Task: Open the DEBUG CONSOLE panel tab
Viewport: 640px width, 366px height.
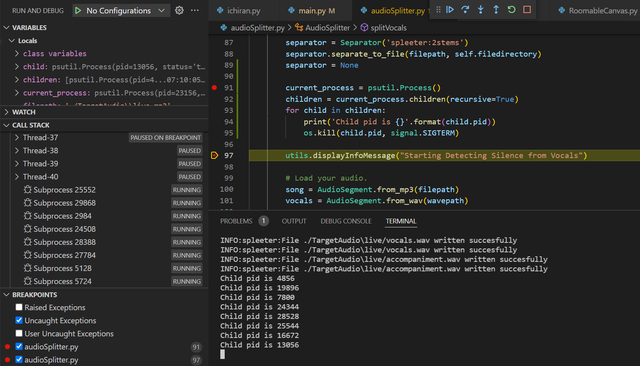Action: 346,221
